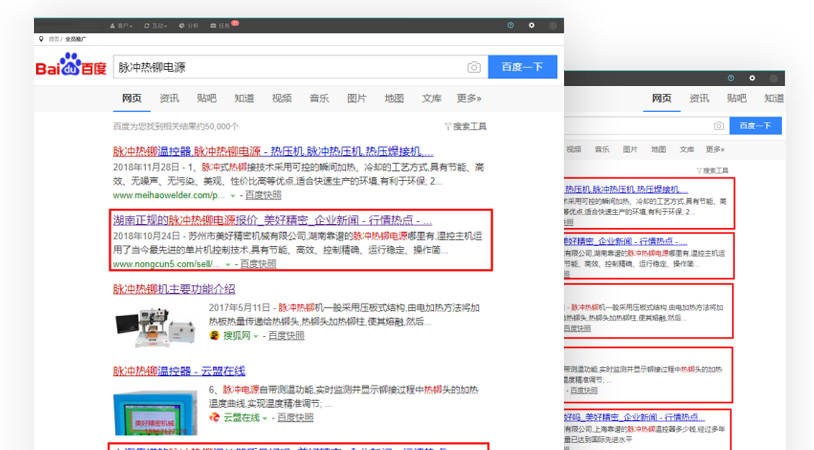Click the camera image-search icon in front window
The width and height of the screenshot is (814, 450).
click(x=473, y=67)
